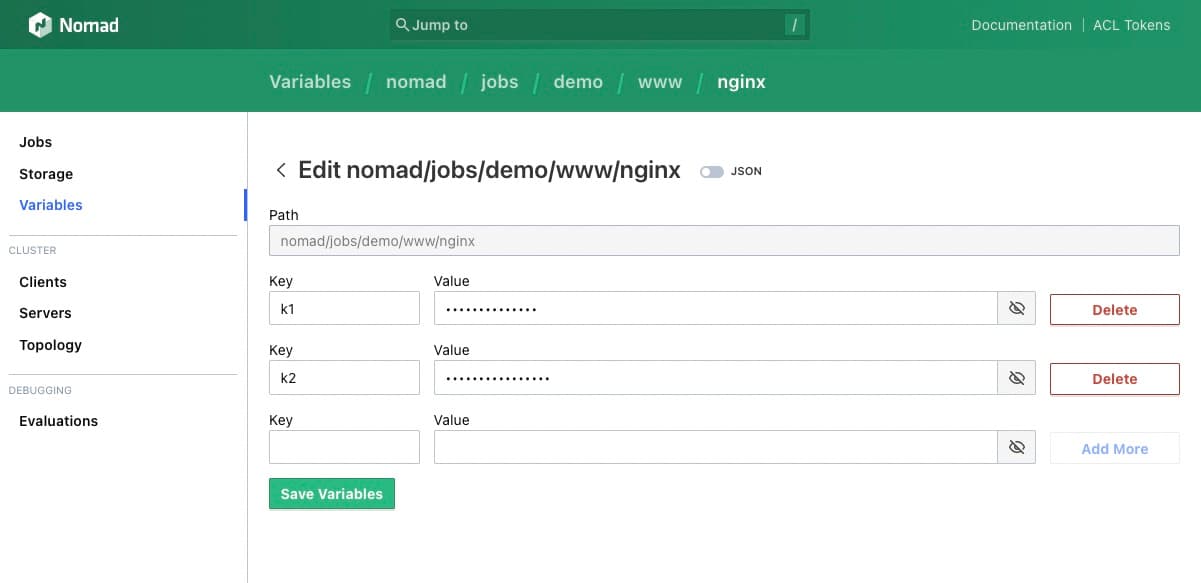Navigate to Topology view

[x=50, y=345]
